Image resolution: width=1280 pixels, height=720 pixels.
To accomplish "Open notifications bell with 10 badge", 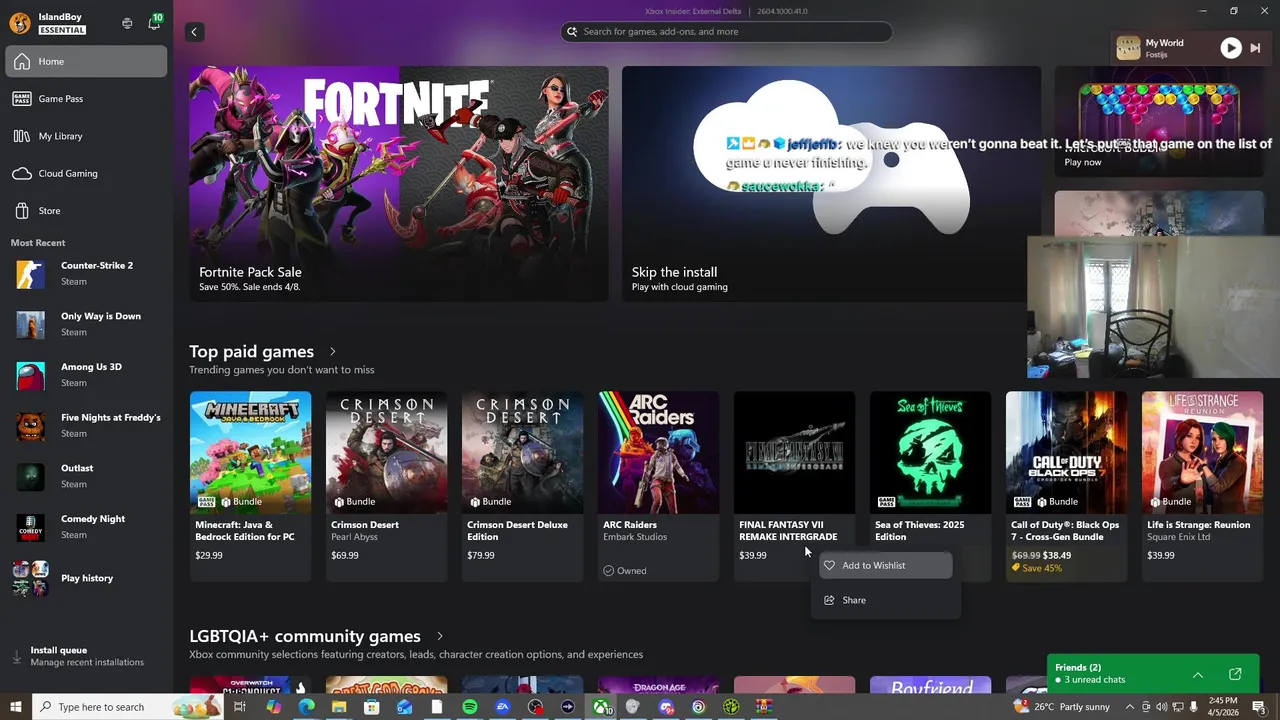I will click(x=154, y=23).
